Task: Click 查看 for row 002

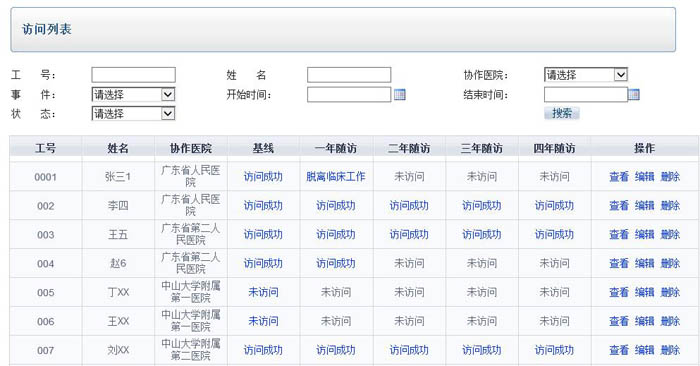Action: point(619,206)
